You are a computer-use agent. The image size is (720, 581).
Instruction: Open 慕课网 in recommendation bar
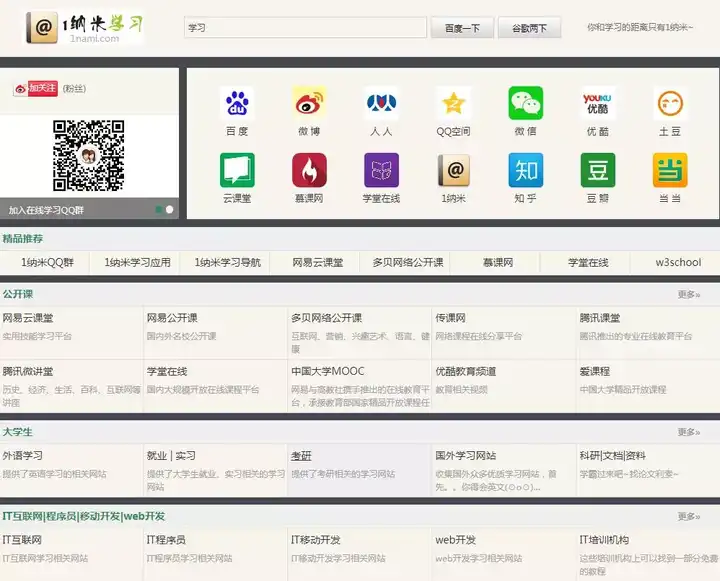pos(498,263)
